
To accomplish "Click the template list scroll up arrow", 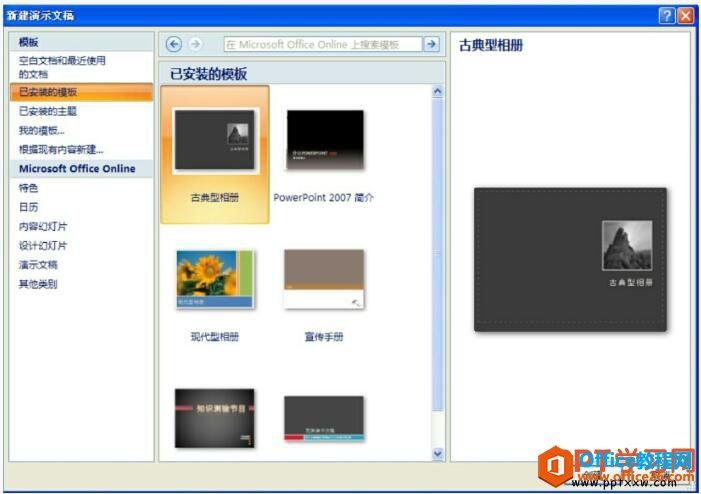I will [438, 92].
